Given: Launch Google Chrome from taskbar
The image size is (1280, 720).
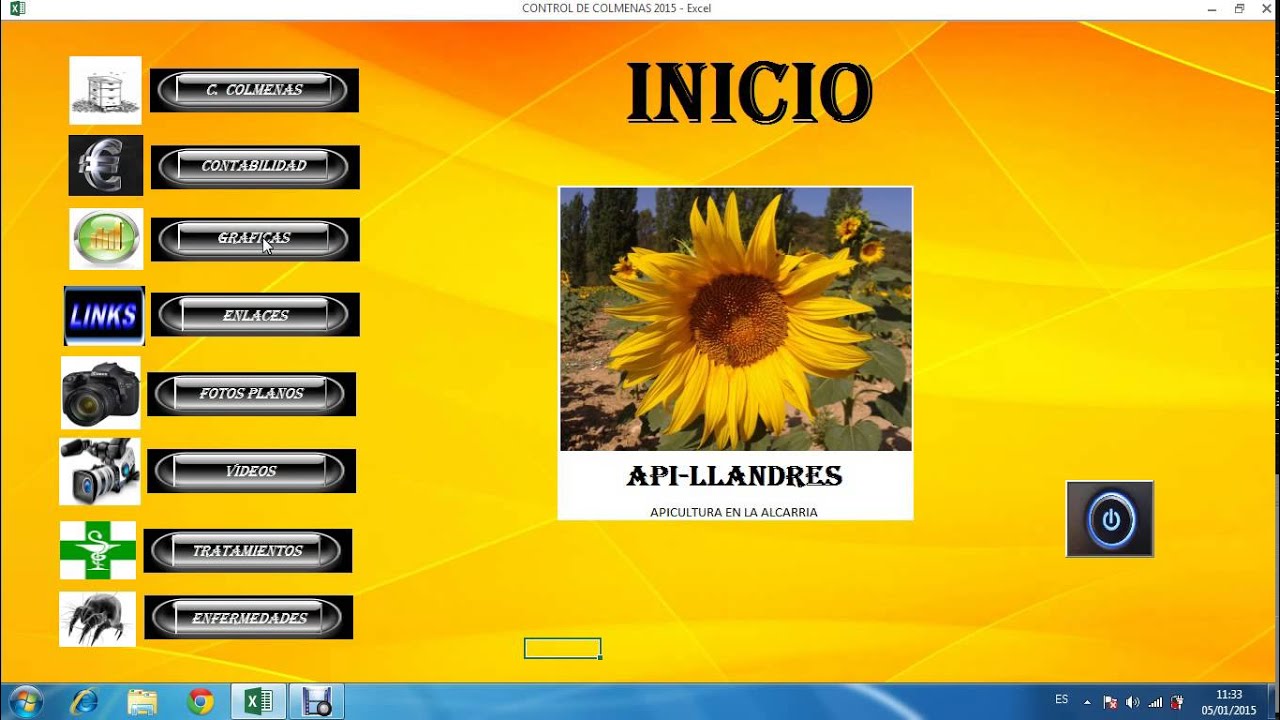Looking at the screenshot, I should [x=200, y=702].
